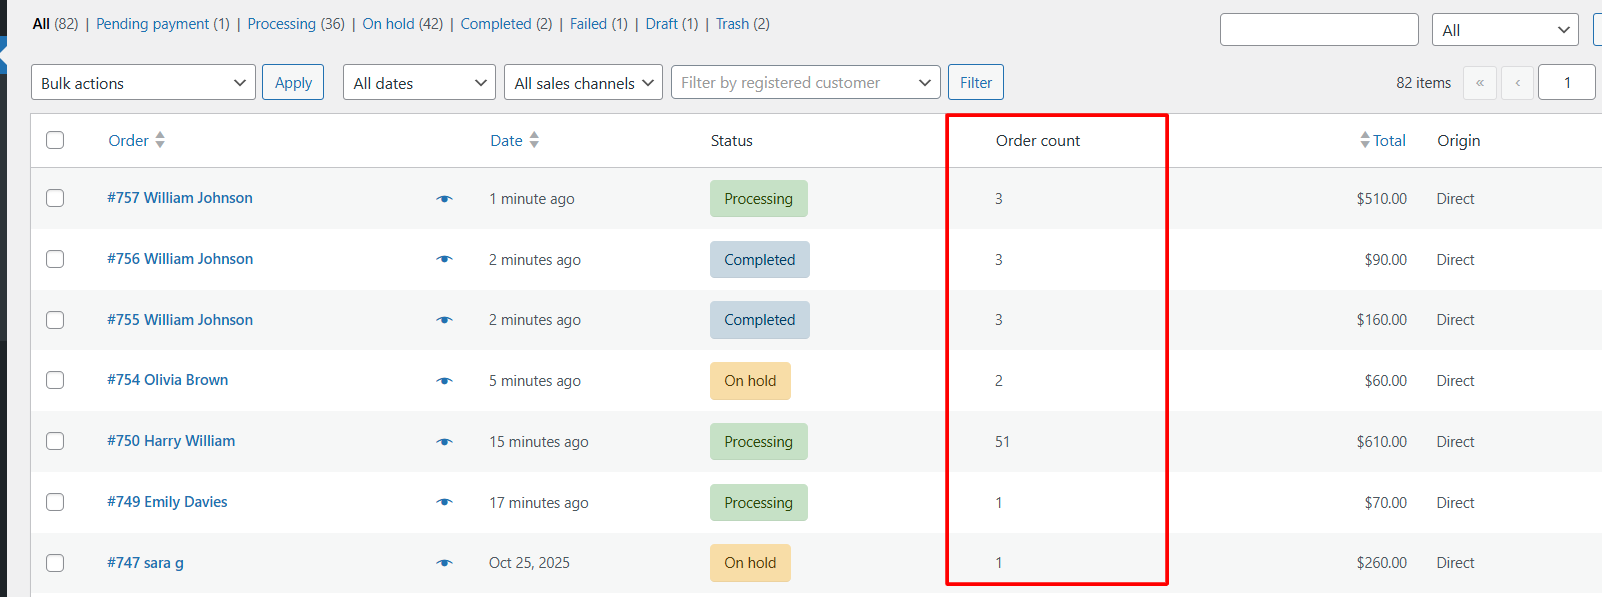Click the order search input field
The width and height of the screenshot is (1602, 597).
(x=1318, y=30)
